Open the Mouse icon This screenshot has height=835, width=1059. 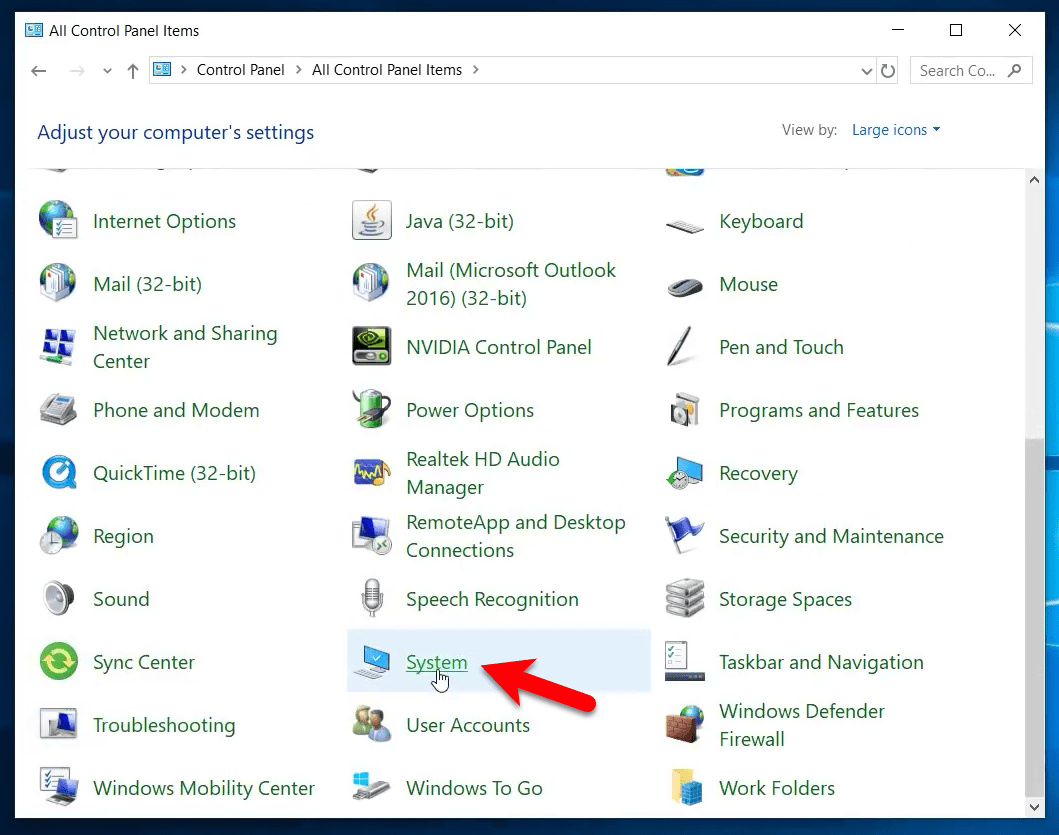coord(684,287)
